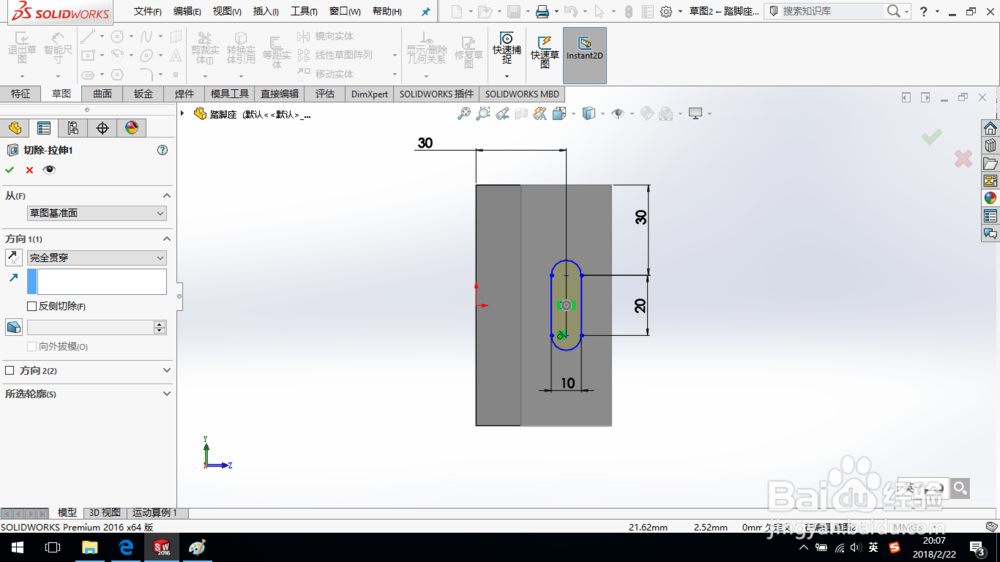The width and height of the screenshot is (1000, 562).
Task: Click the Exit Sketch (退出草图) icon
Action: [x=22, y=48]
